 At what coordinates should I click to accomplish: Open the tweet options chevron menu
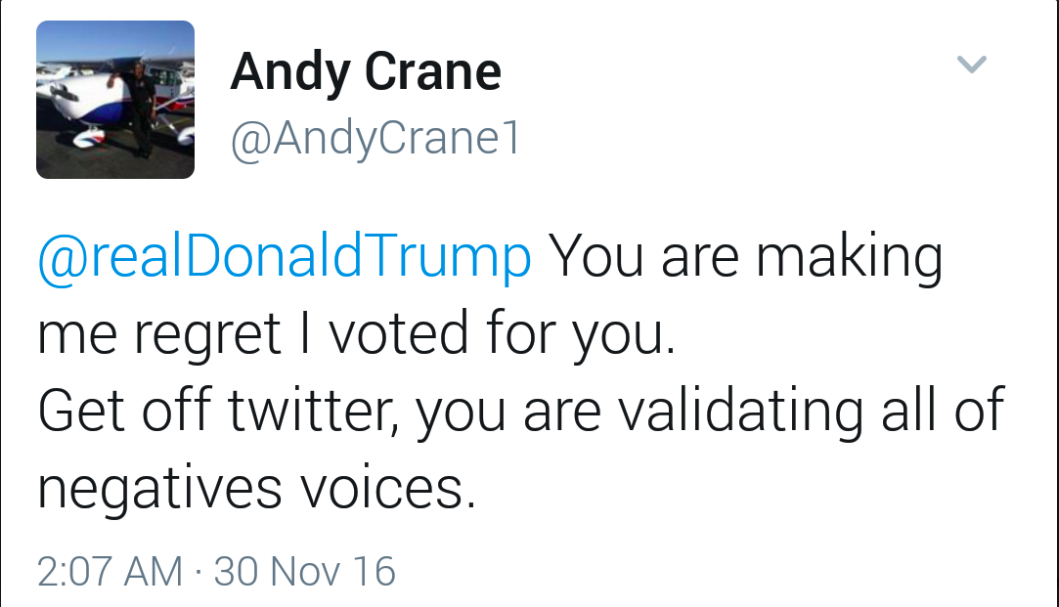tap(971, 66)
